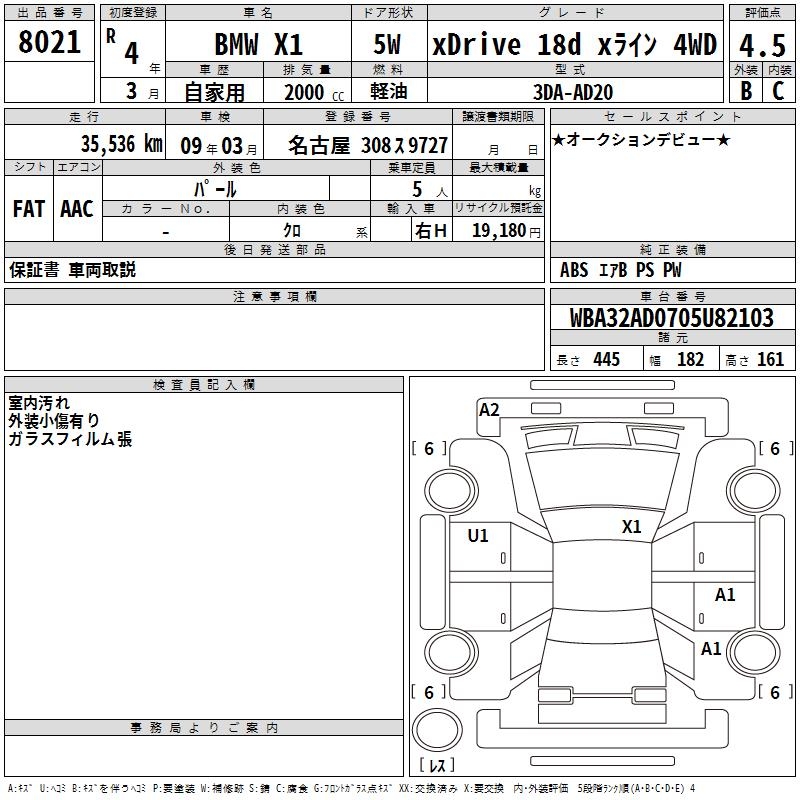Click equipment list ABS エアB PS PW

620,270
